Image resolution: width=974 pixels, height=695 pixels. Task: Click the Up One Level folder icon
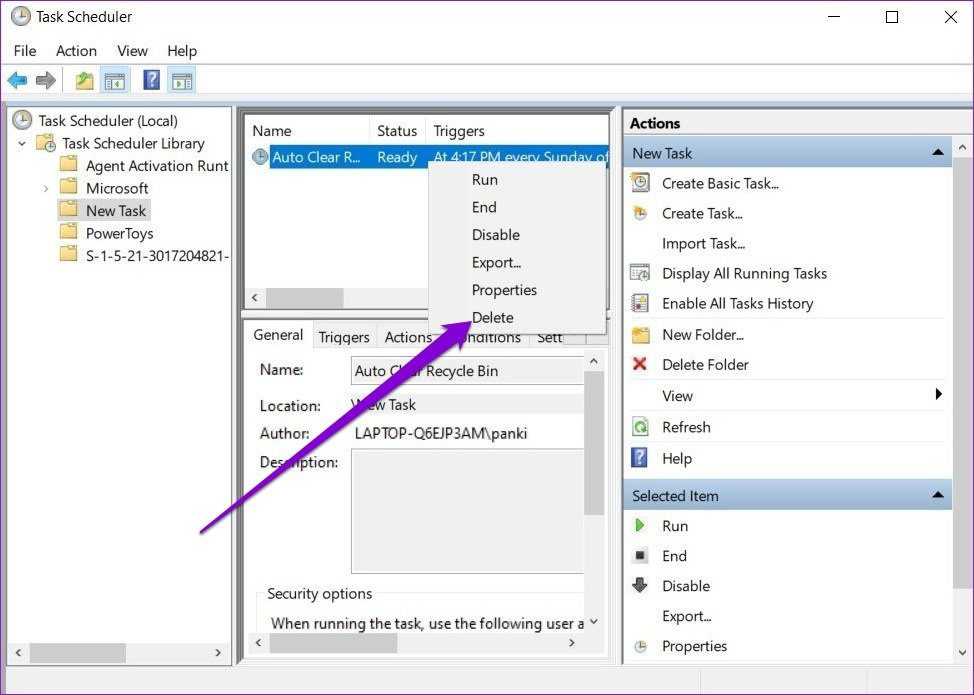(85, 81)
